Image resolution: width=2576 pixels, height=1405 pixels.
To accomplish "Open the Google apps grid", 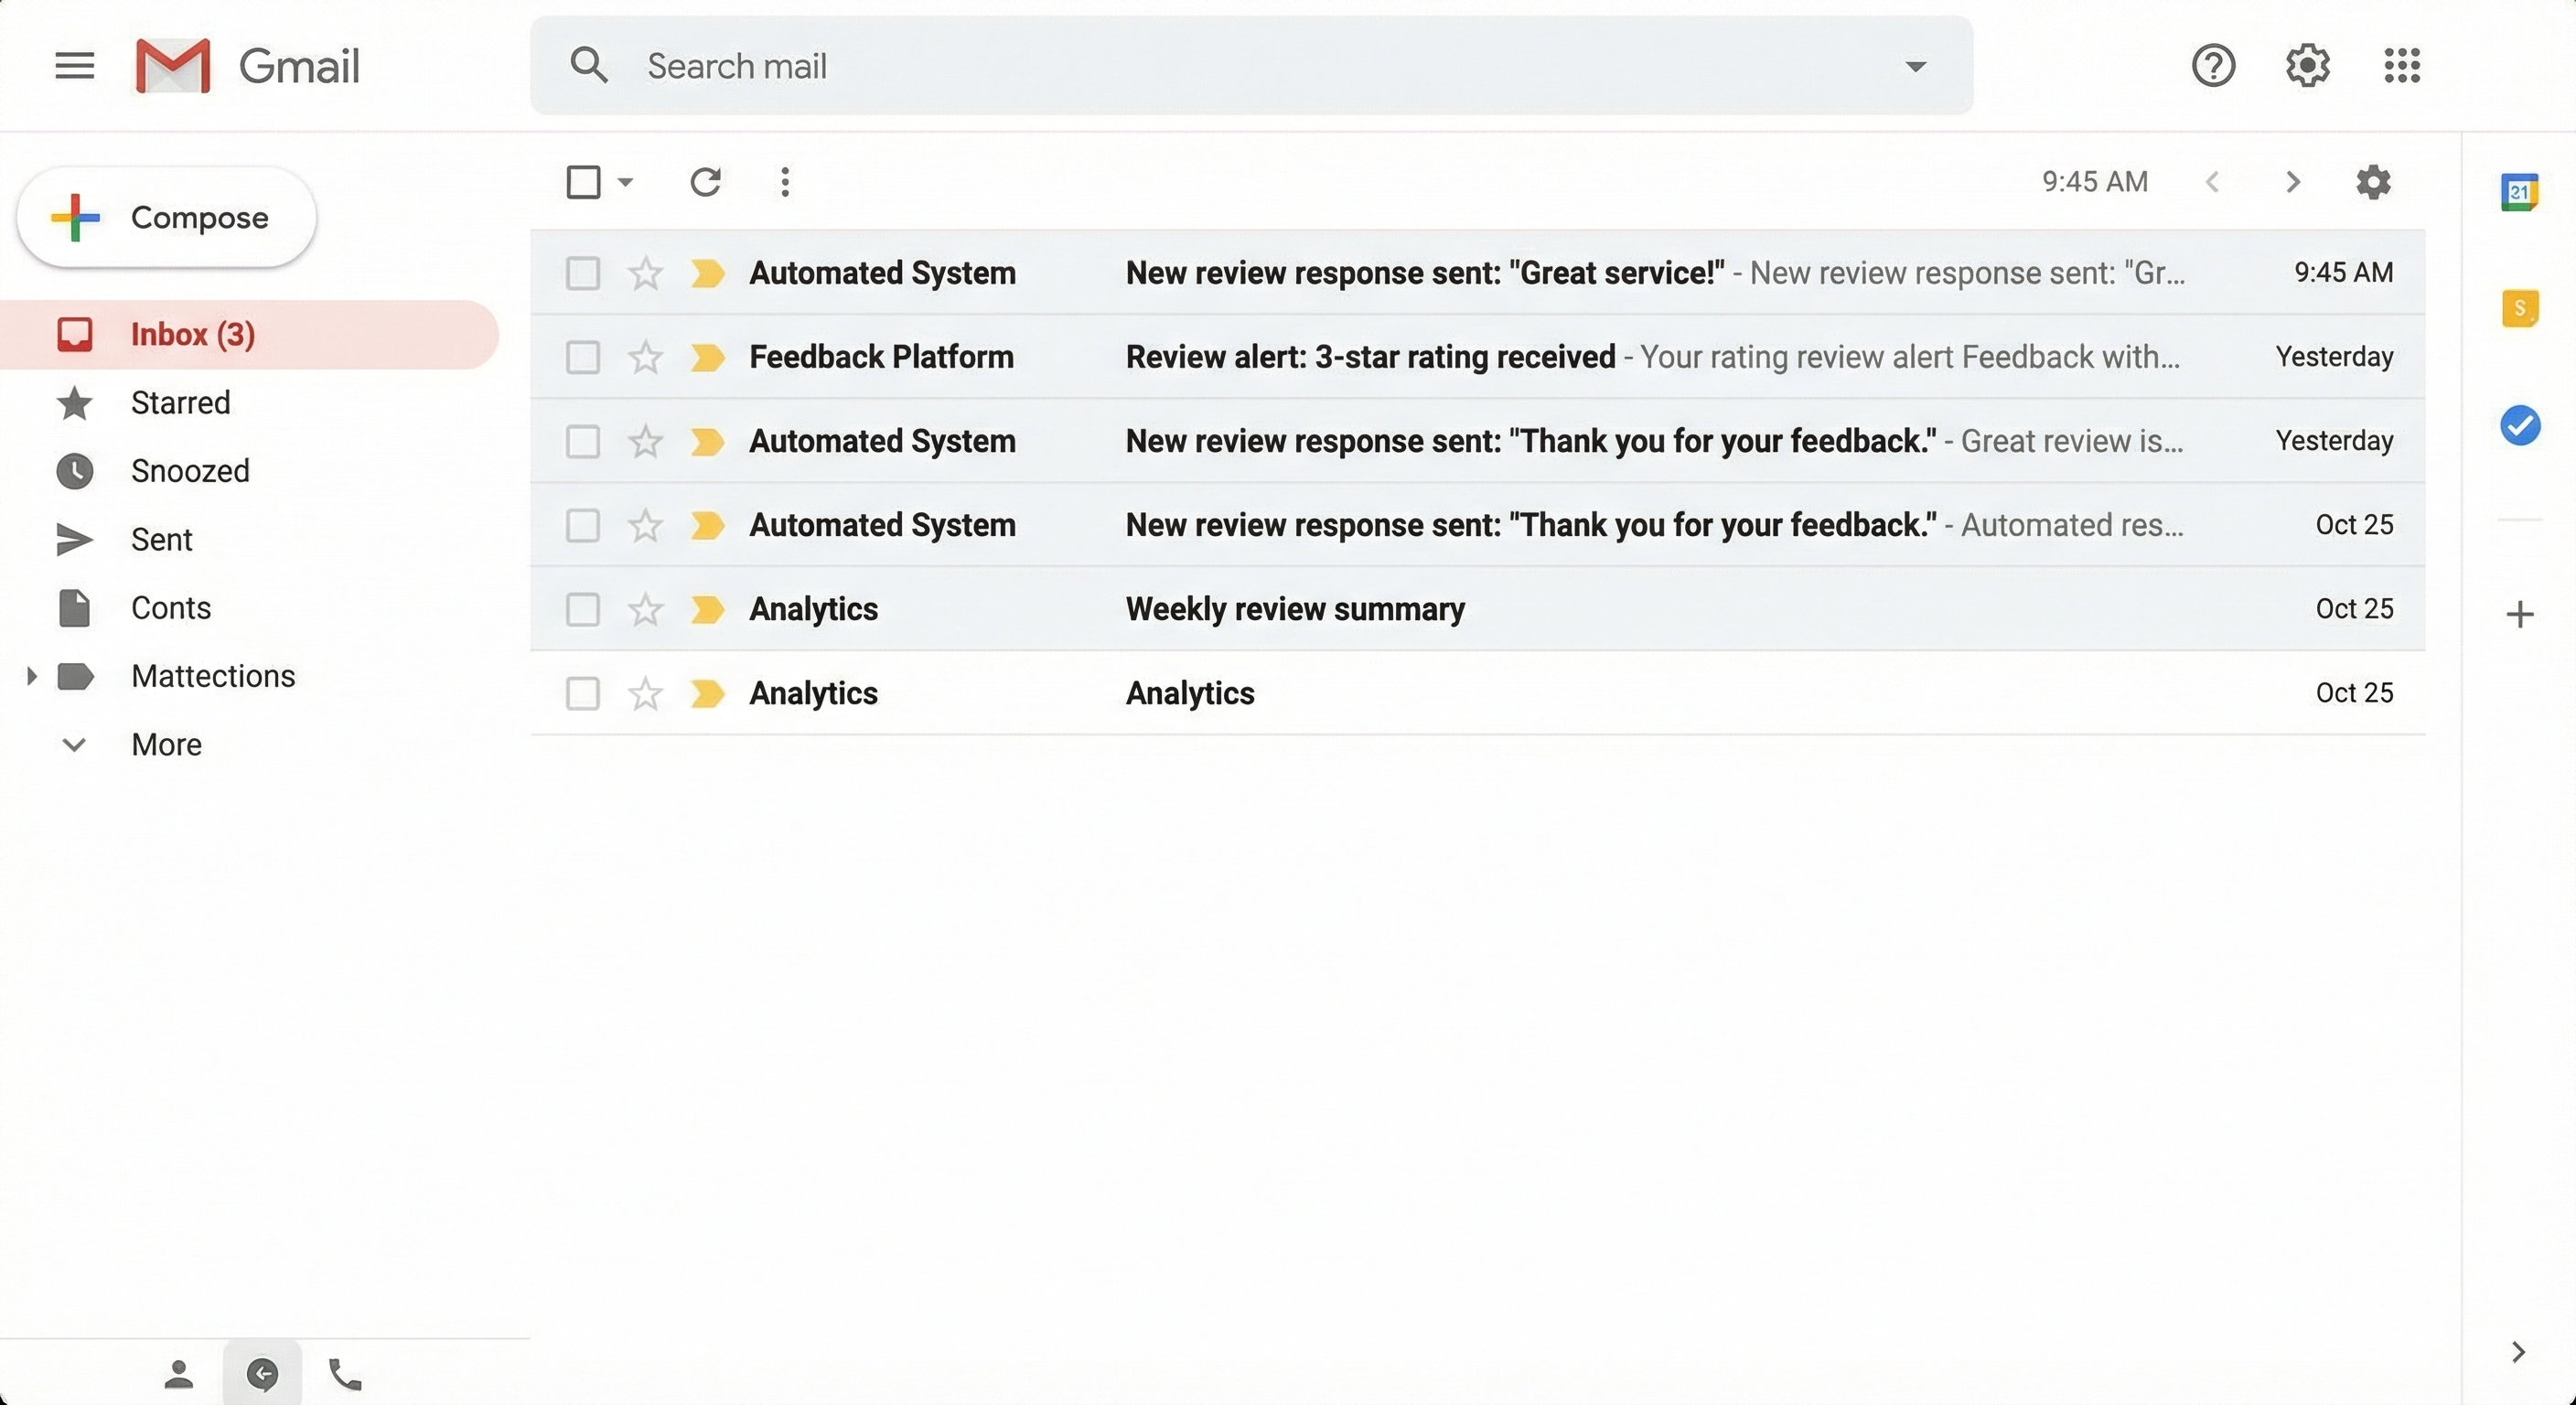I will (x=2401, y=66).
